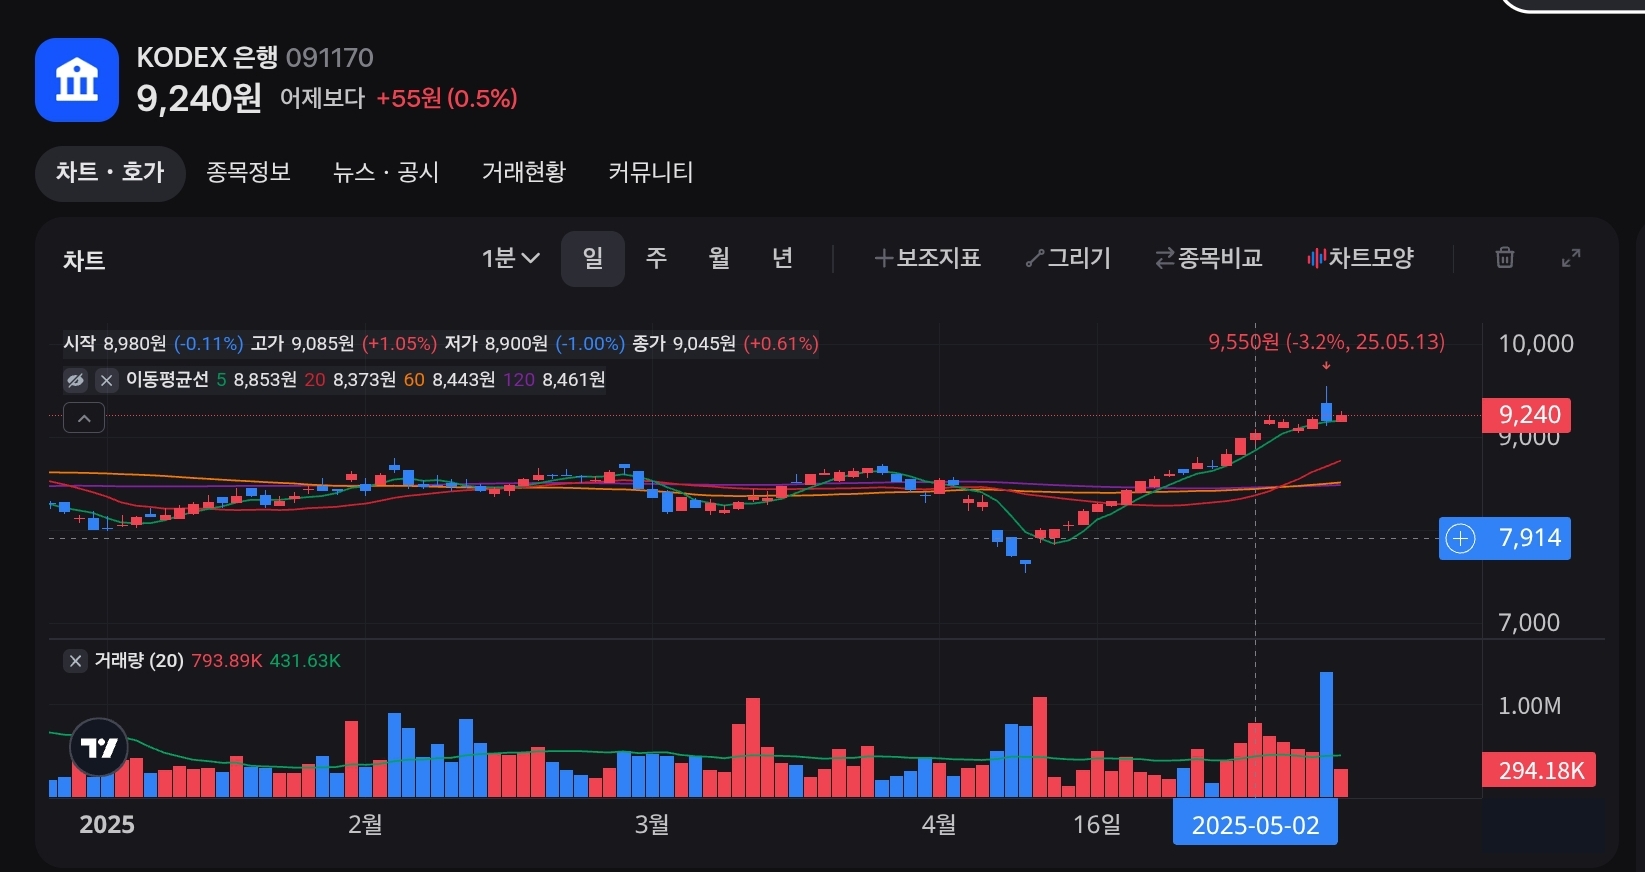1645x872 pixels.
Task: Open the 1분 minute-interval dropdown
Action: [511, 258]
